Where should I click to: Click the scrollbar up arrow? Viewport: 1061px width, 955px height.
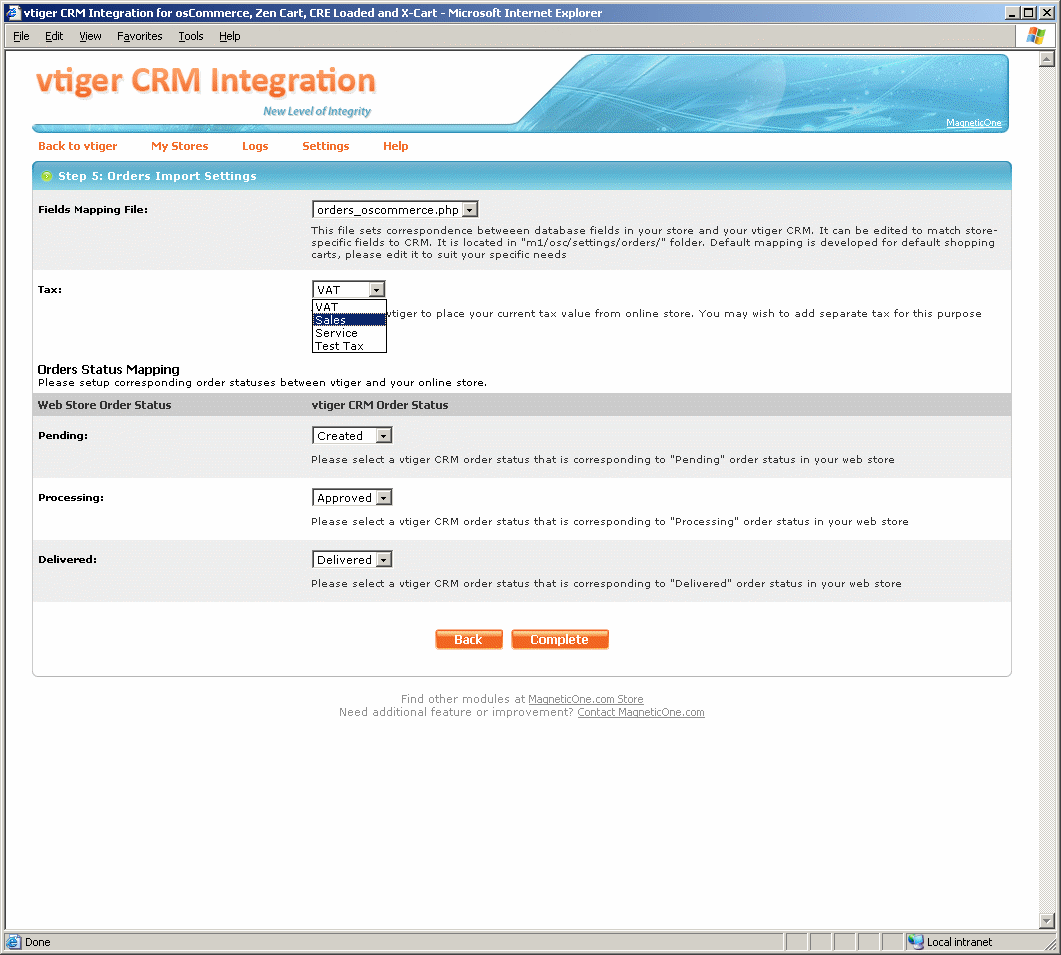point(1047,60)
